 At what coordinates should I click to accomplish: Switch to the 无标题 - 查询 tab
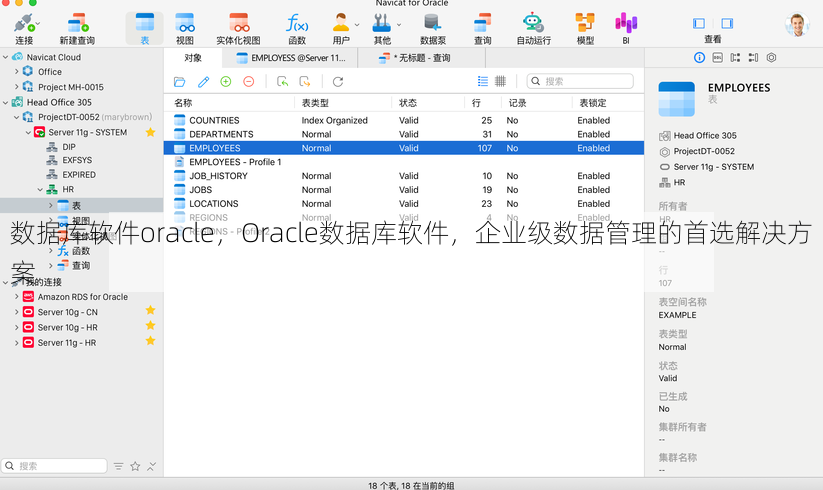click(421, 58)
